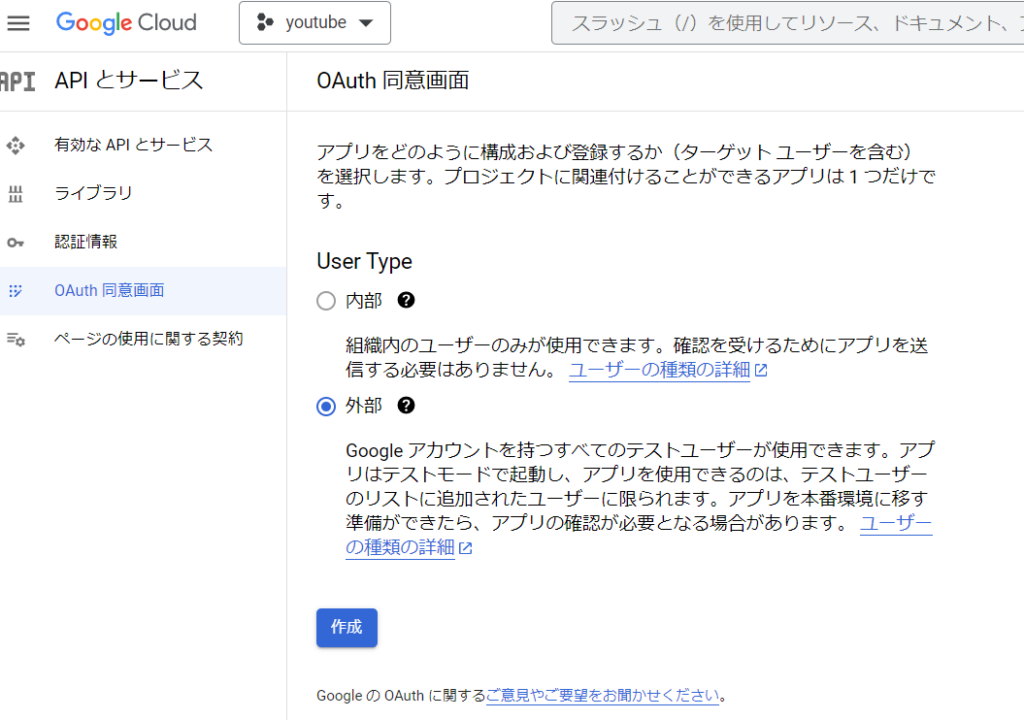Open the youtube project selector dropdown

click(x=315, y=23)
